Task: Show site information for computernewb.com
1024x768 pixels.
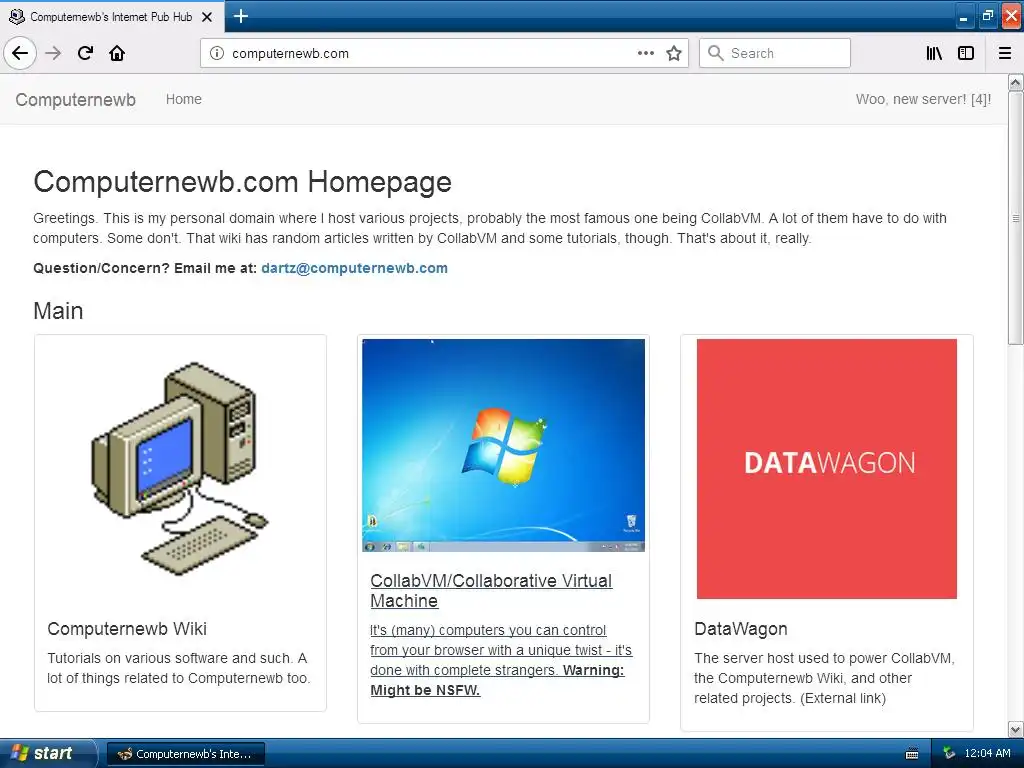Action: (217, 54)
